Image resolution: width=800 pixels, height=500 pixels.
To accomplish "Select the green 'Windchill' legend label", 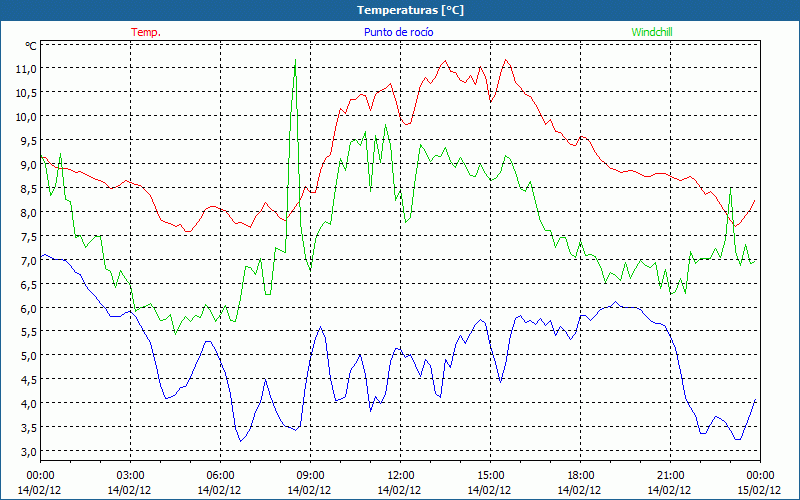I will [652, 32].
